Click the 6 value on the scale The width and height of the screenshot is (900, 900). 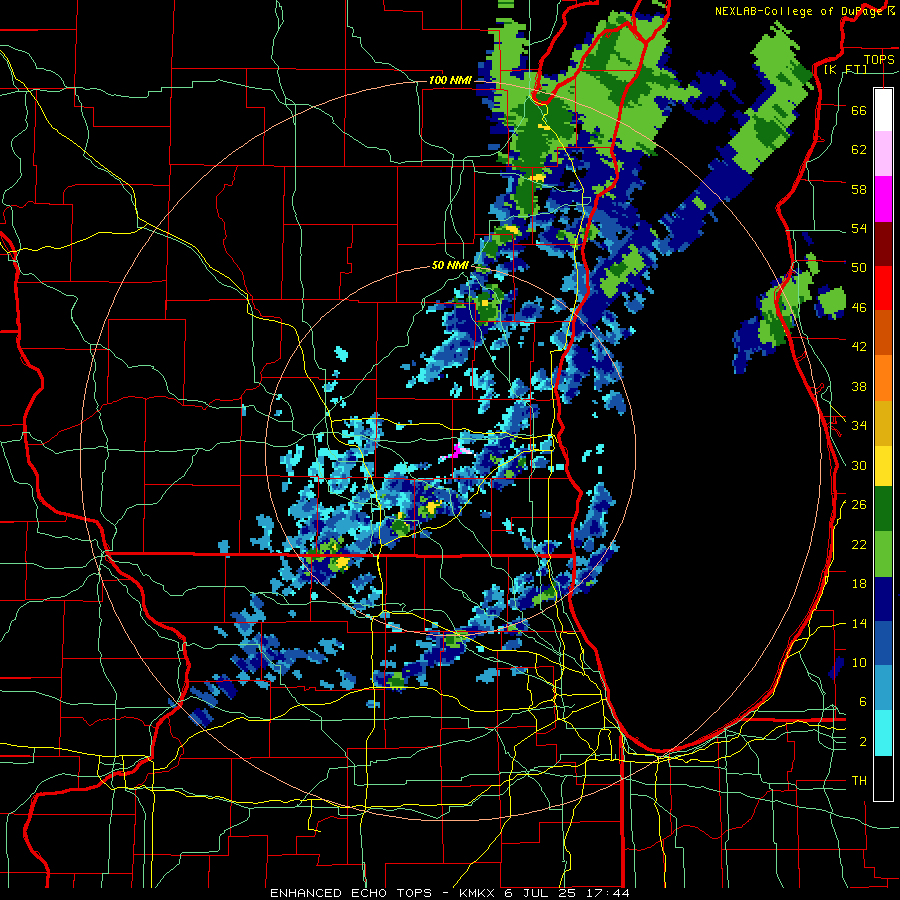(x=863, y=702)
